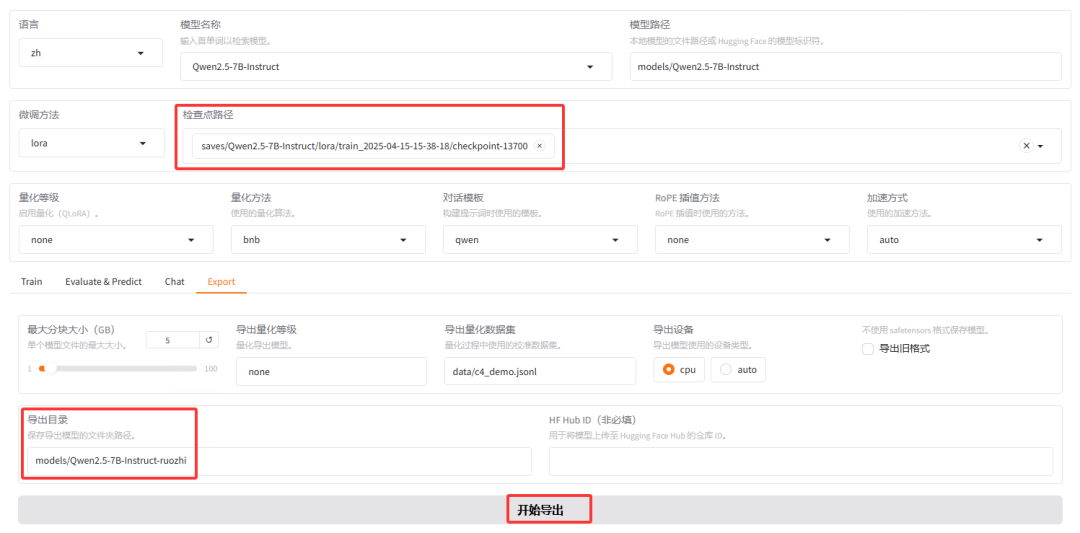This screenshot has width=1080, height=533.
Task: Open the Evaluate & Predict tab
Action: coord(103,282)
